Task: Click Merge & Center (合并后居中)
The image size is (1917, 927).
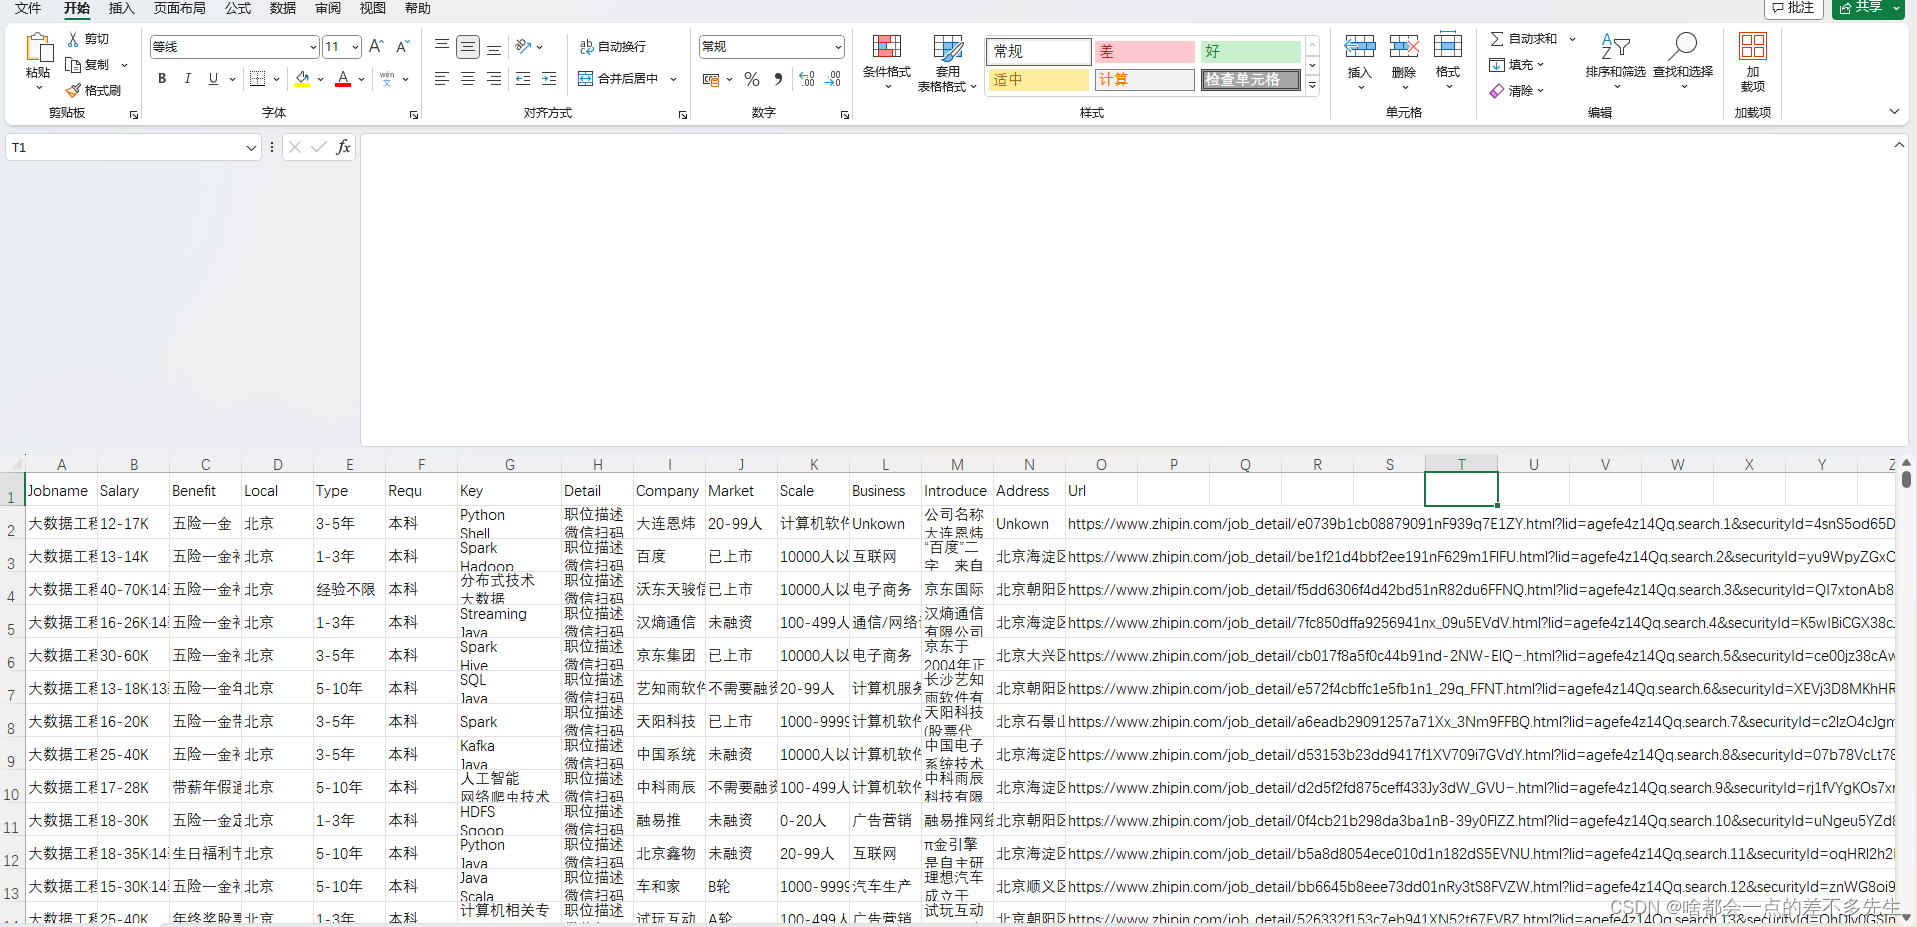Action: coord(618,79)
